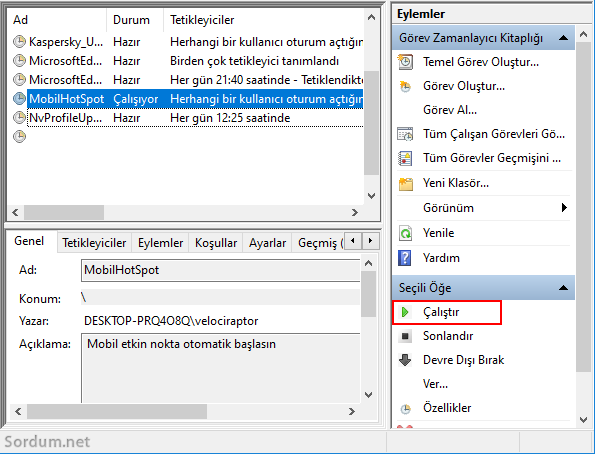Click the Yazar value DESKTOP-PRQ4O8Q\velociraptor

pyautogui.click(x=171, y=321)
